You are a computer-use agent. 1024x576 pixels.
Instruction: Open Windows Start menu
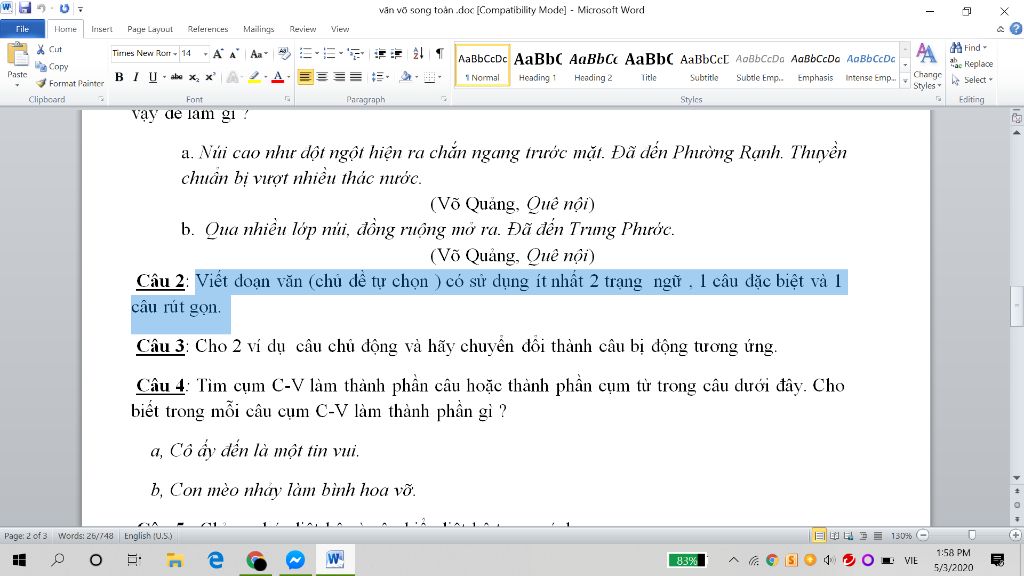(19, 560)
